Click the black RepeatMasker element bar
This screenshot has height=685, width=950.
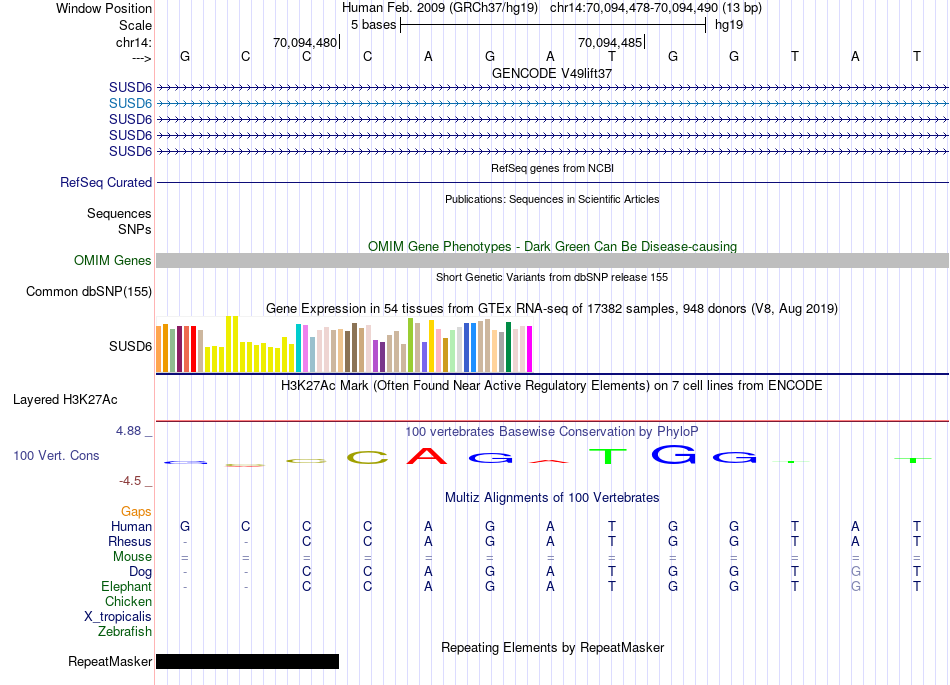[247, 661]
